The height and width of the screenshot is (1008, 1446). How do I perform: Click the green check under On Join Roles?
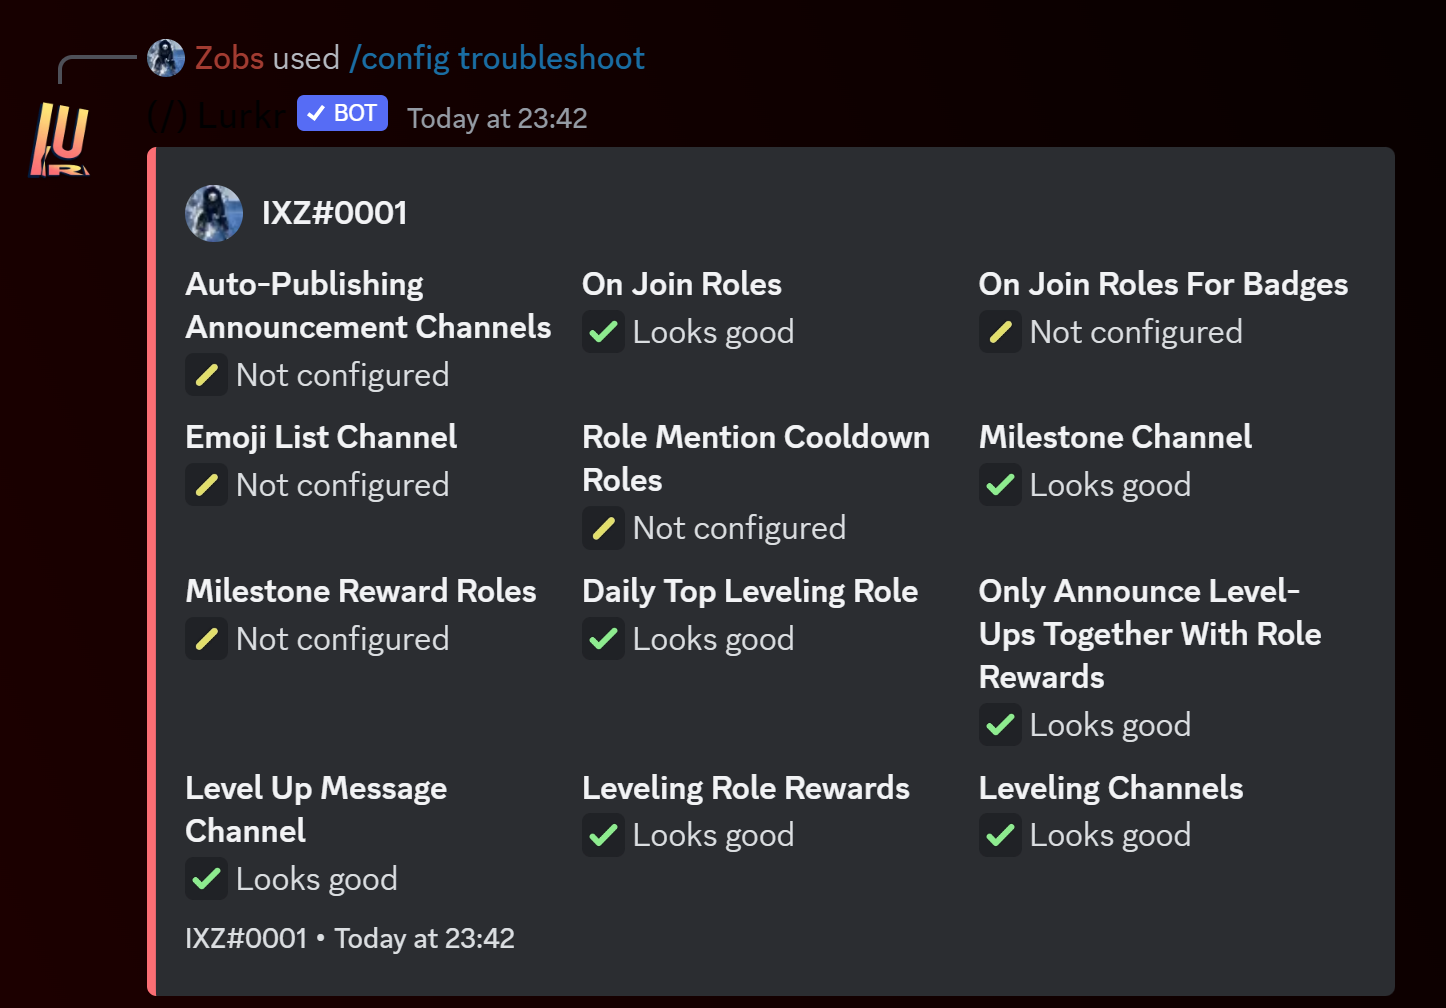pyautogui.click(x=603, y=332)
